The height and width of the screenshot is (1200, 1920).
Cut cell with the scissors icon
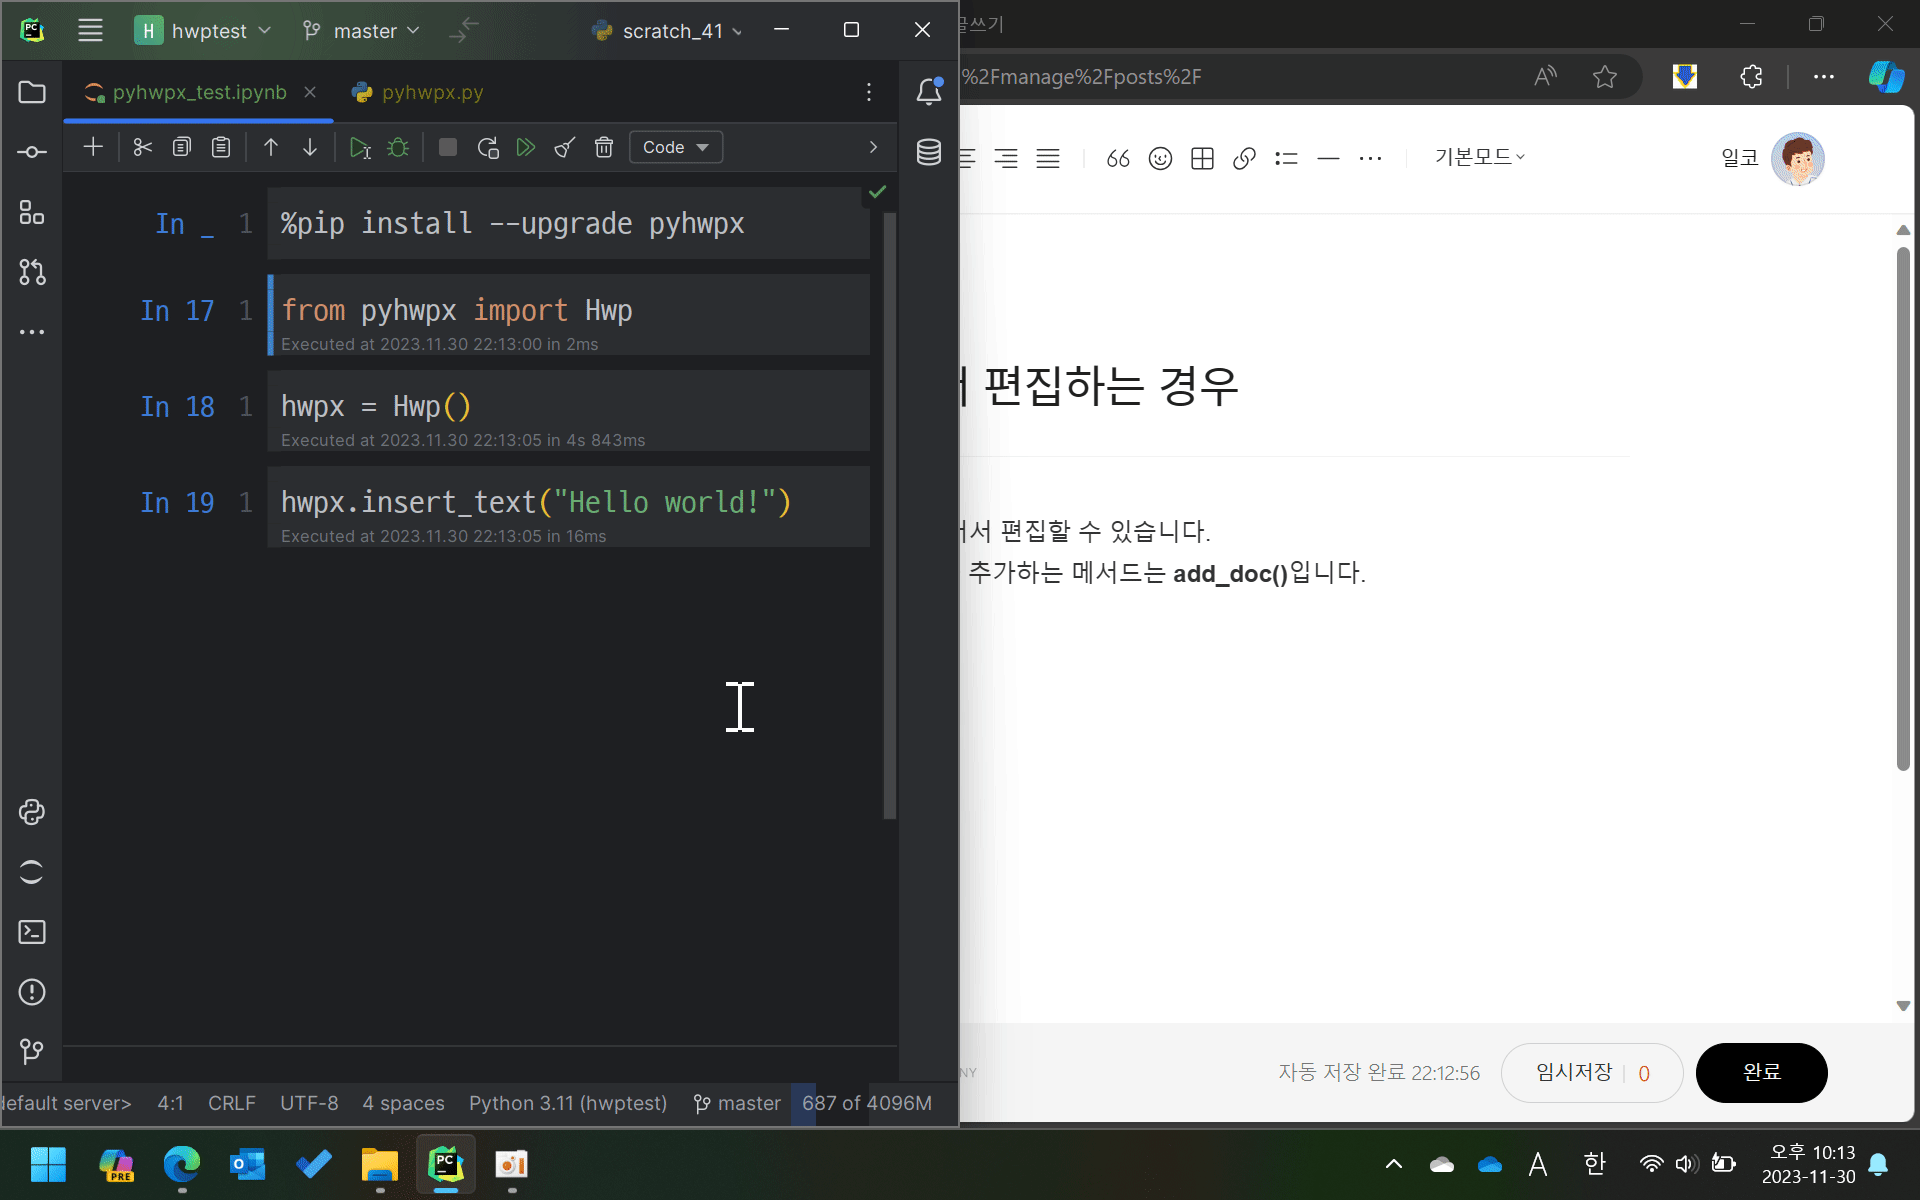142,148
